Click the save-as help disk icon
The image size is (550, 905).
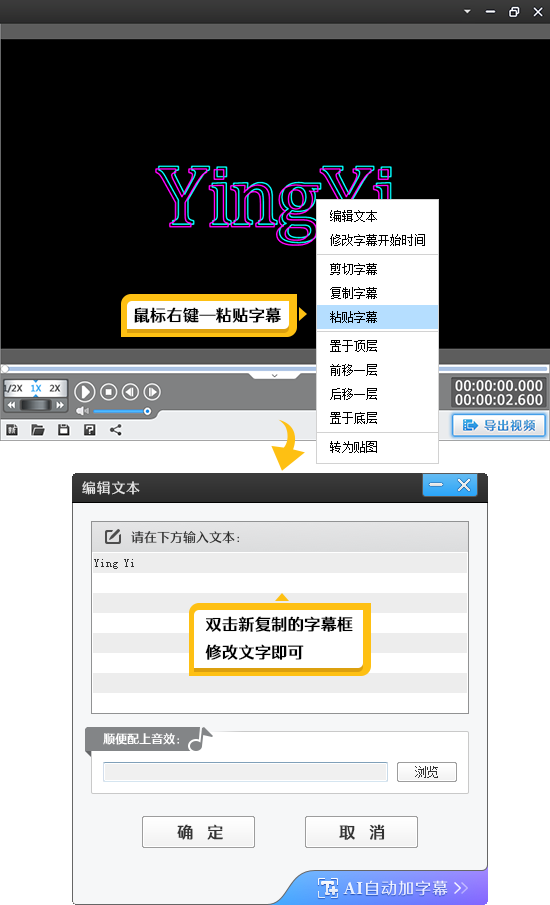89,430
